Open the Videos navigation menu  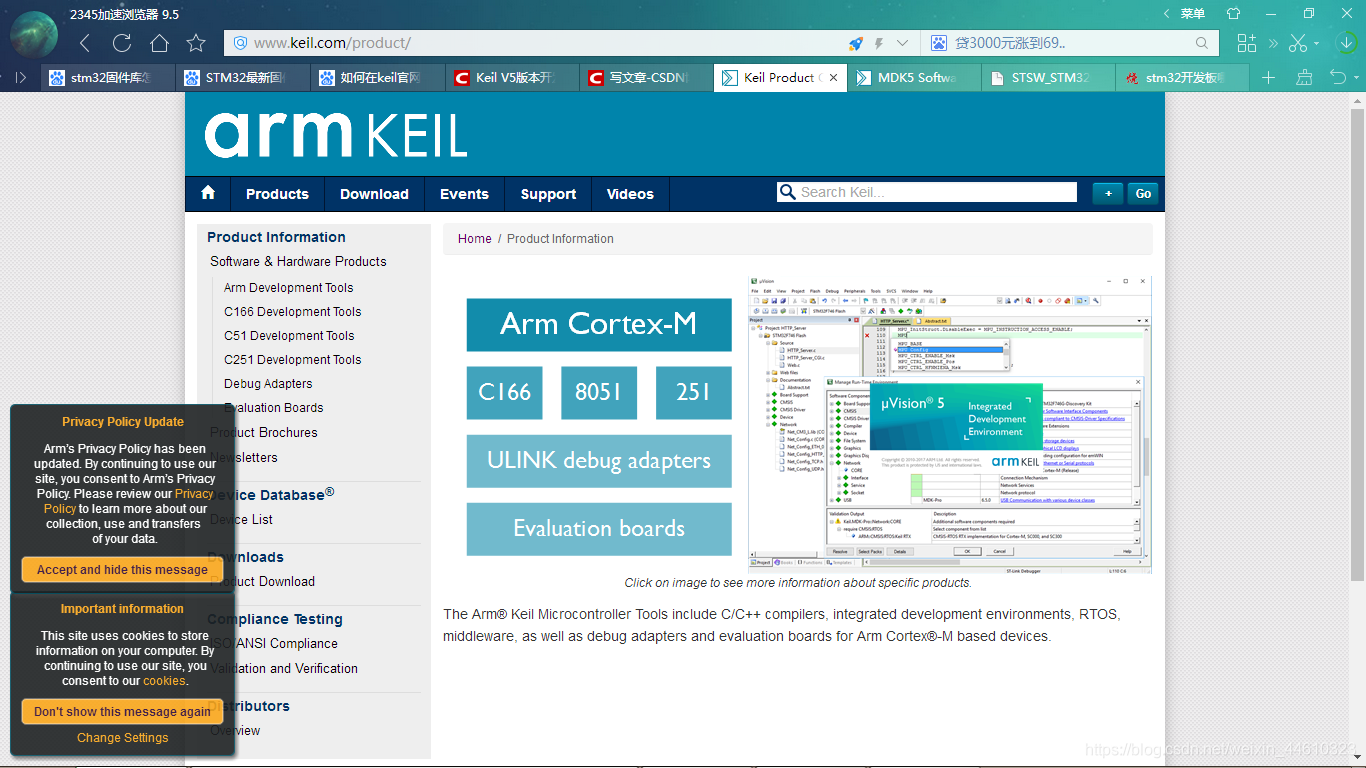click(630, 194)
